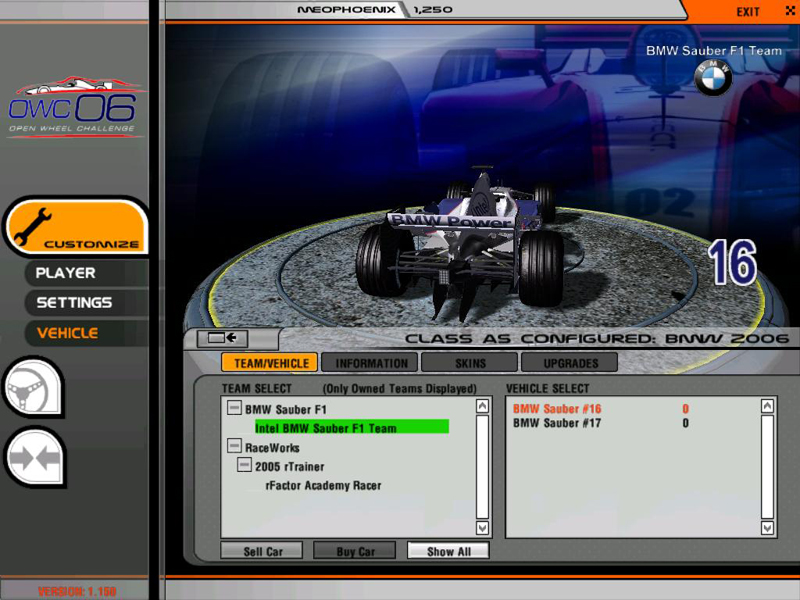Select the 2005 rTrainer tree row

coord(289,466)
